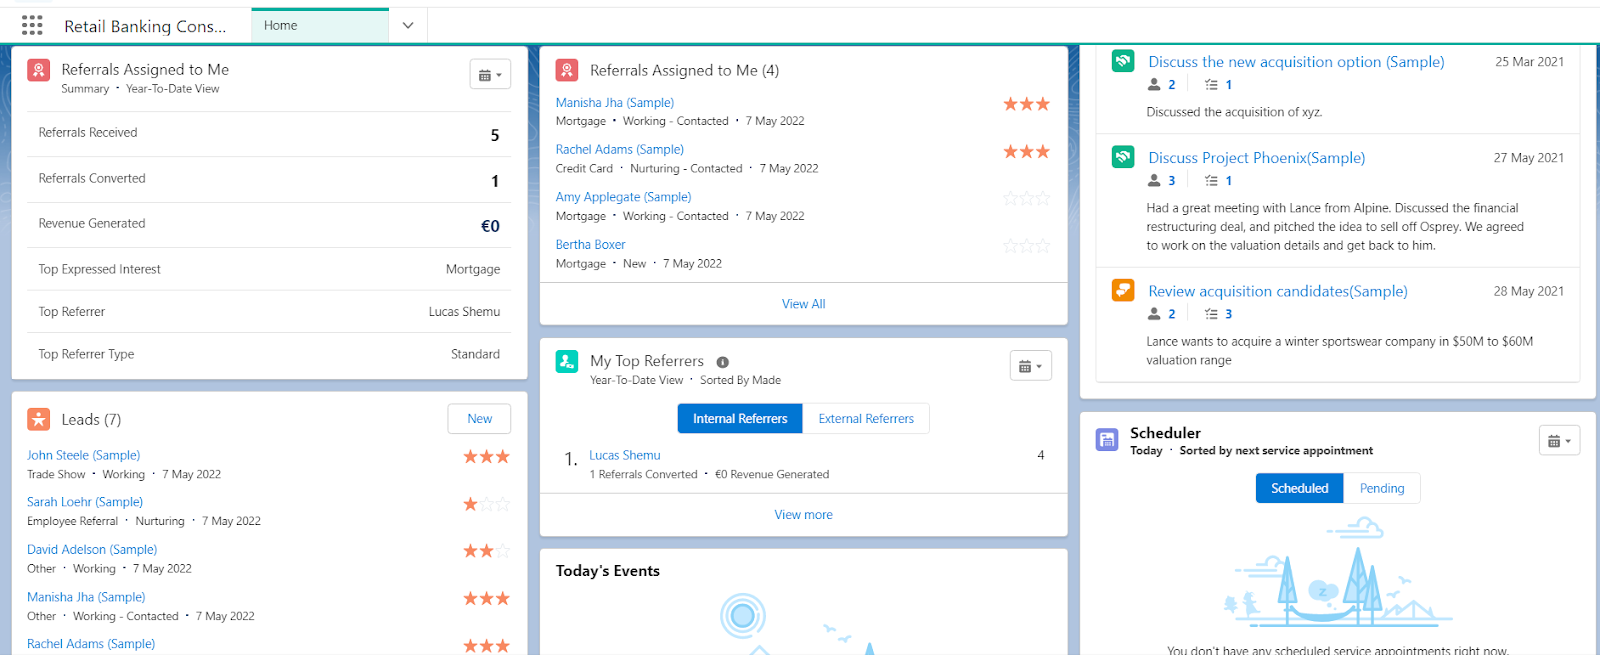Click the Referrals Converted row
The width and height of the screenshot is (1600, 655).
(x=269, y=180)
